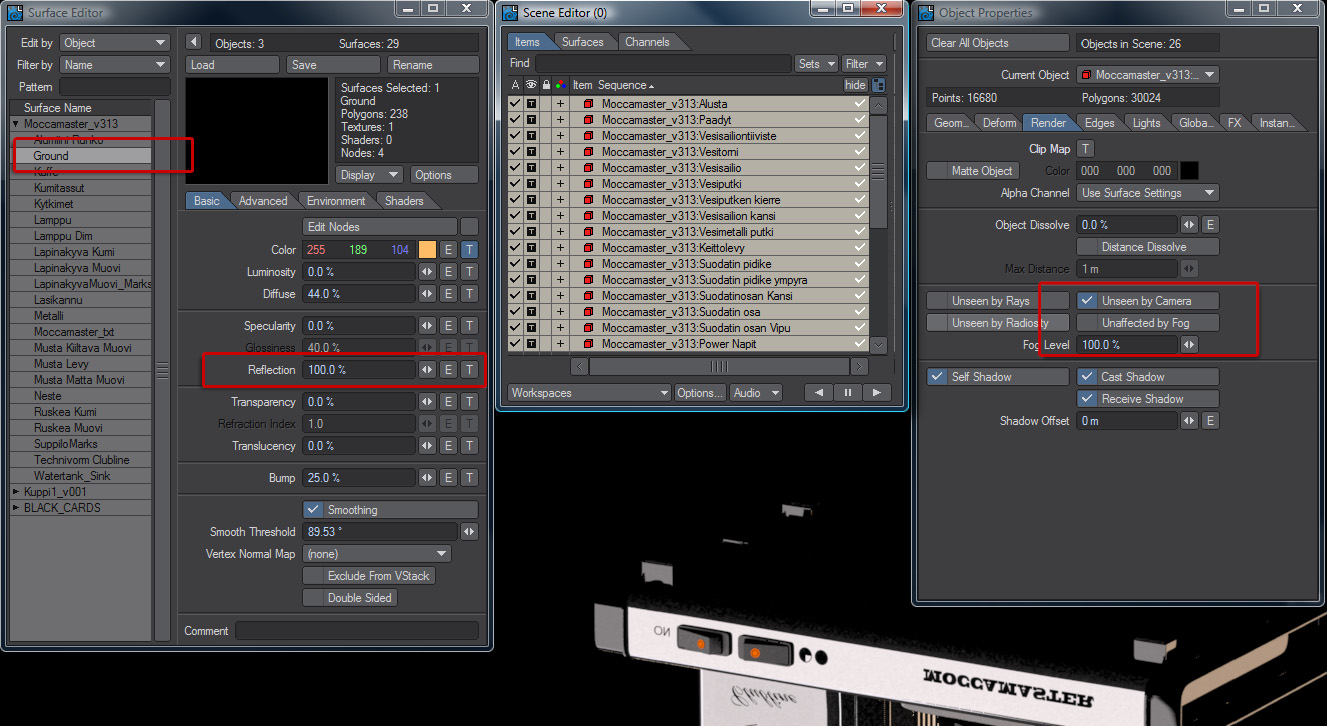Open Vertex Normal Map dropdown
The height and width of the screenshot is (726, 1327).
tap(377, 554)
